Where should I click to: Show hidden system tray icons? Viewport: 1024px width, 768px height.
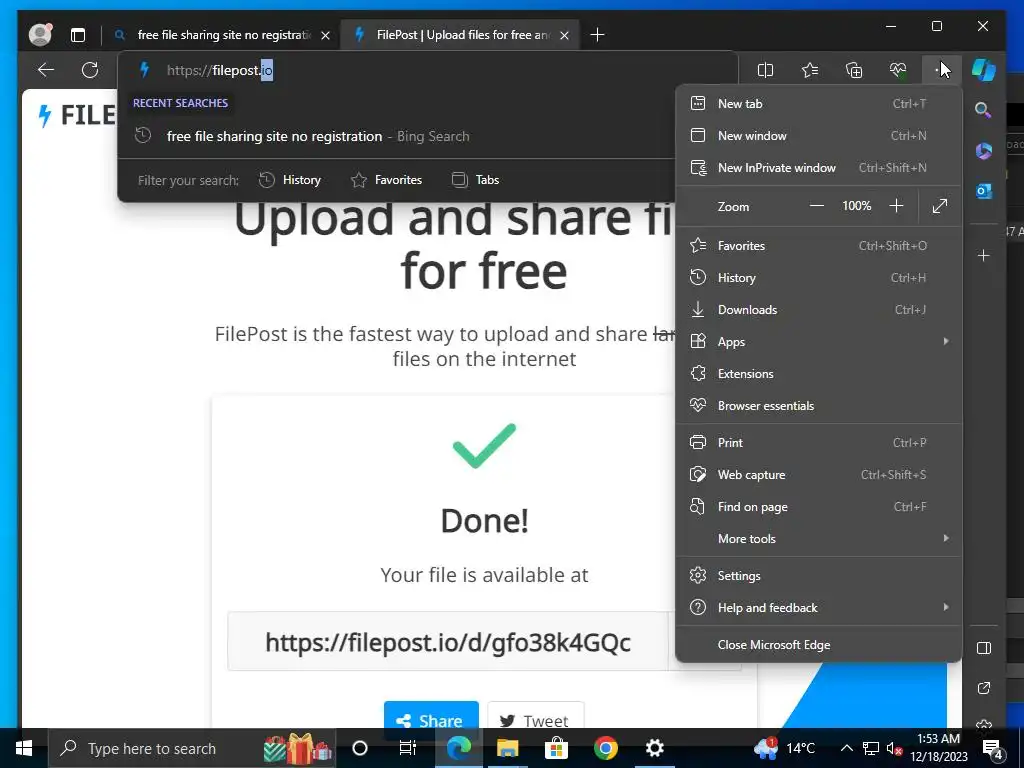(x=846, y=748)
